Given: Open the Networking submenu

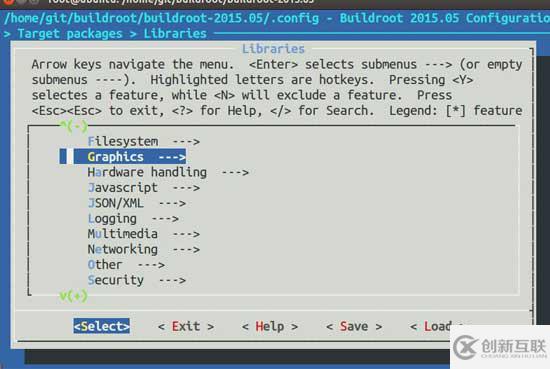Looking at the screenshot, I should 144,249.
